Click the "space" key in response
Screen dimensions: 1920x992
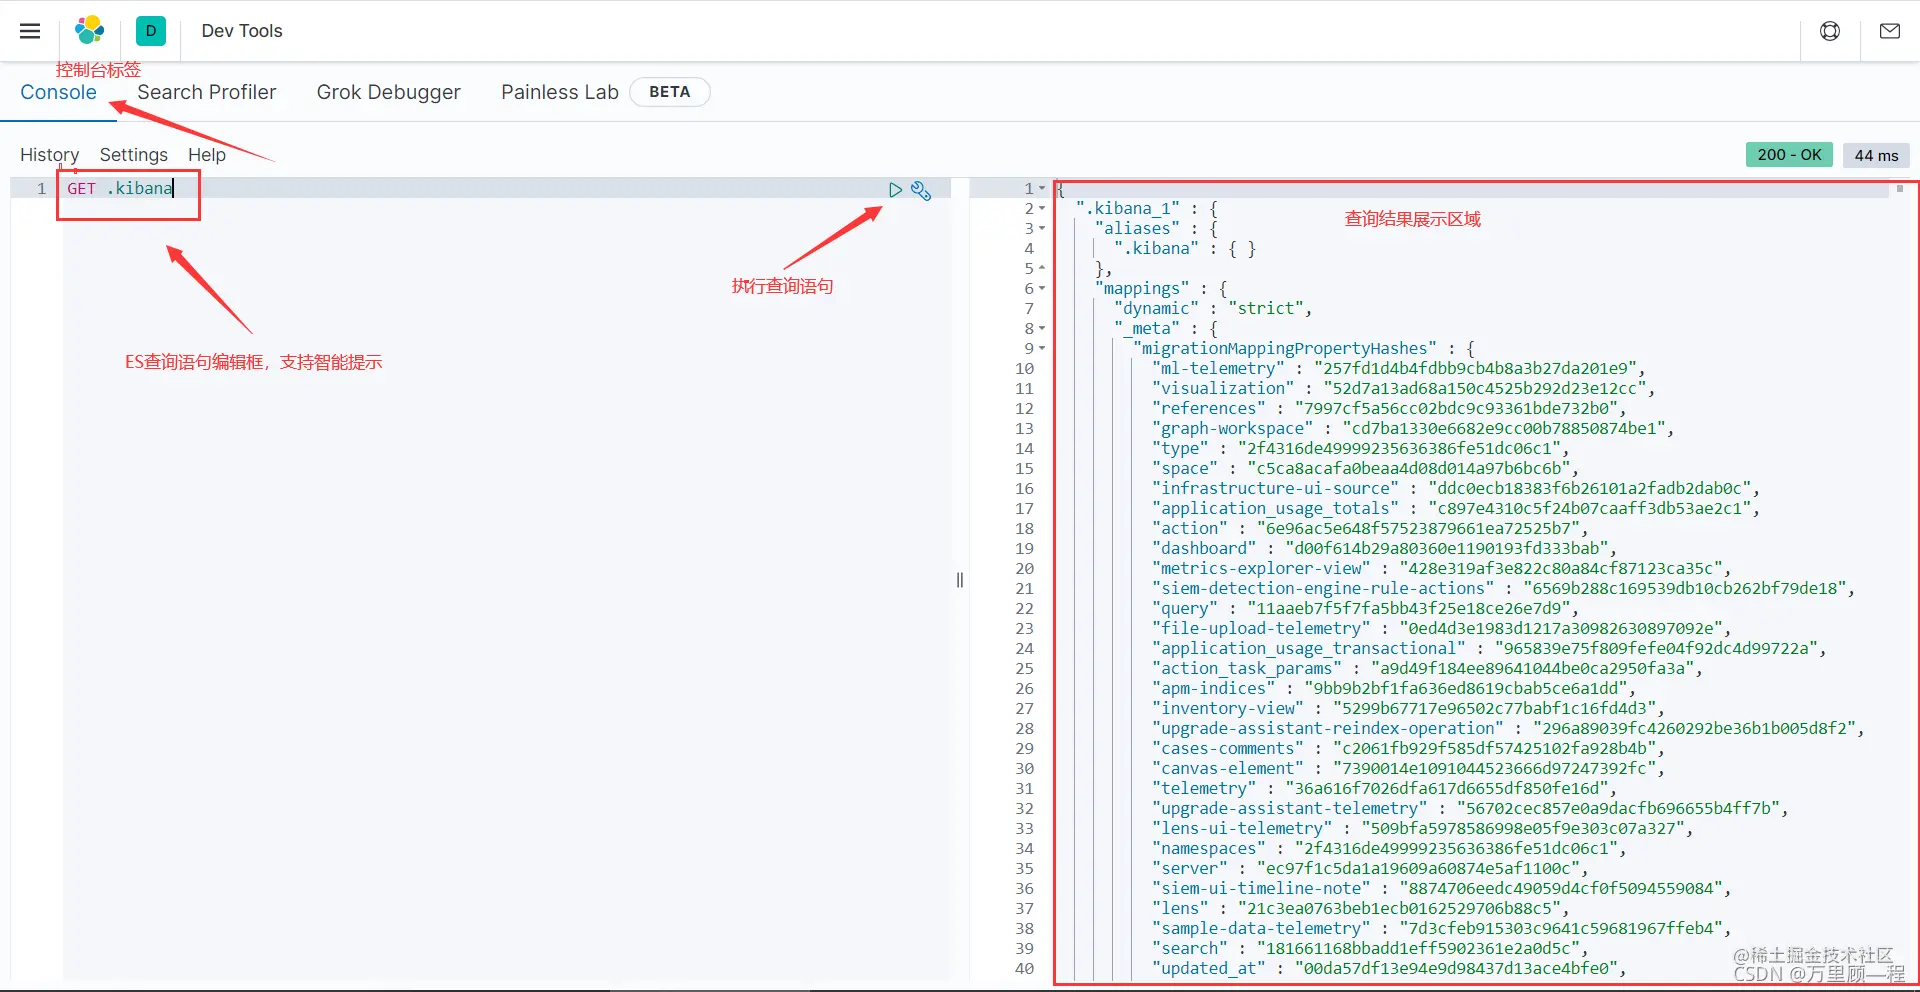pyautogui.click(x=1185, y=468)
